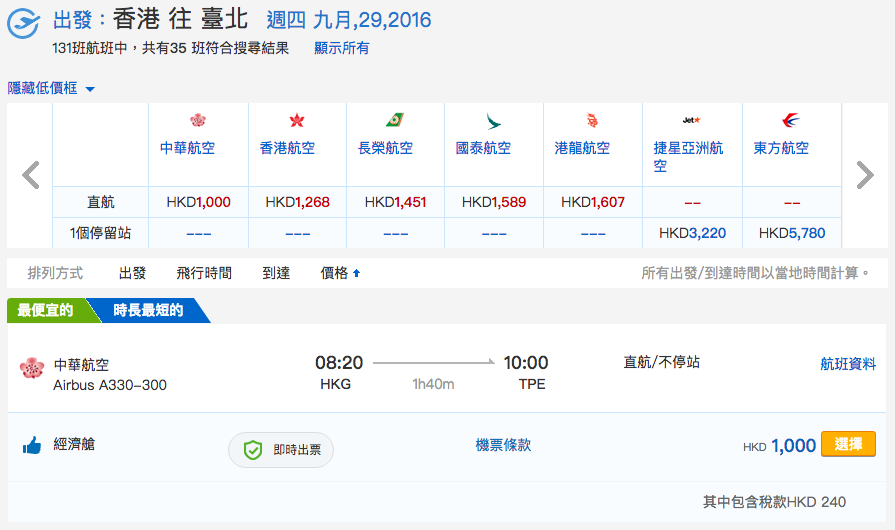This screenshot has width=895, height=530.
Task: Click the HKD 1,000 fare price
Action: [x=779, y=446]
